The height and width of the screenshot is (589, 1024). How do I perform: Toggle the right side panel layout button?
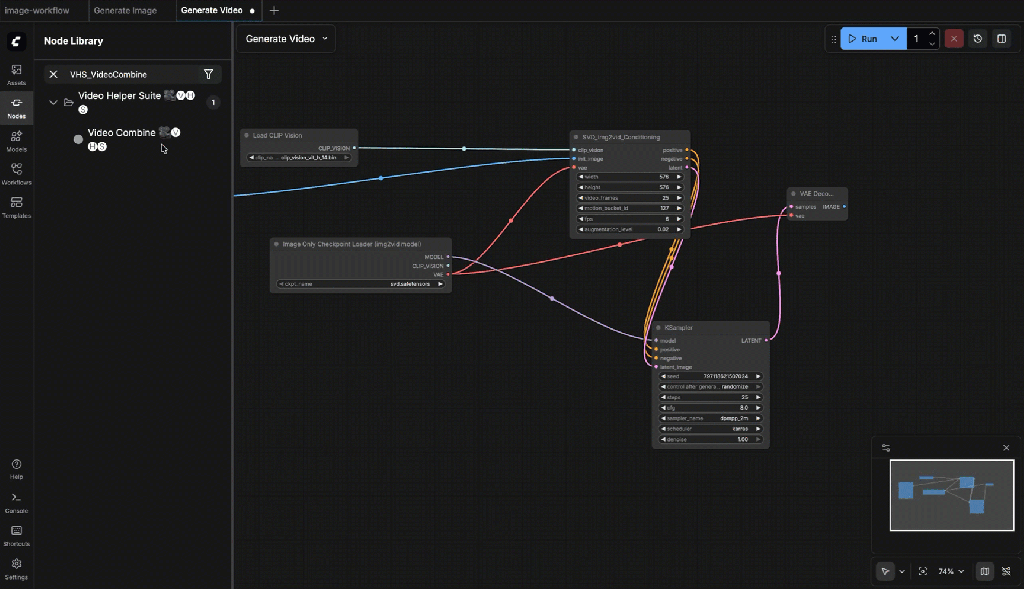(1002, 39)
